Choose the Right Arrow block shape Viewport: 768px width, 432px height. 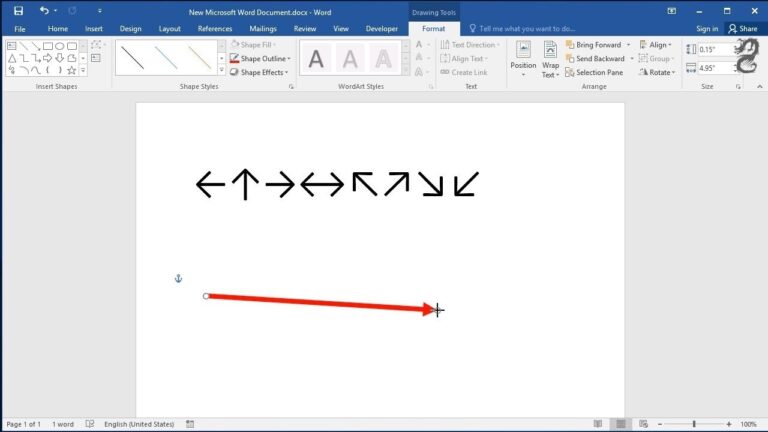(x=48, y=58)
